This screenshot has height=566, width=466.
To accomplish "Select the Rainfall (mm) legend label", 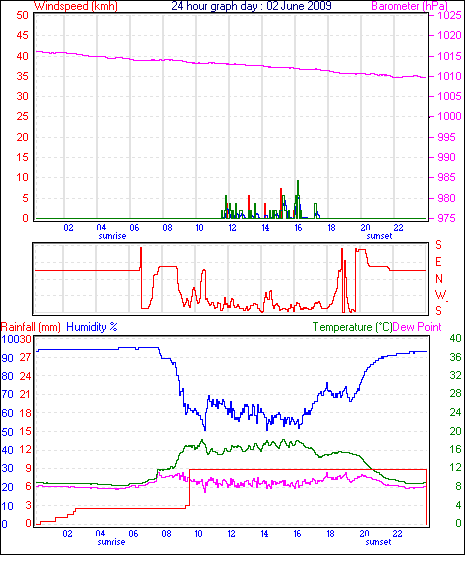I will [31, 327].
